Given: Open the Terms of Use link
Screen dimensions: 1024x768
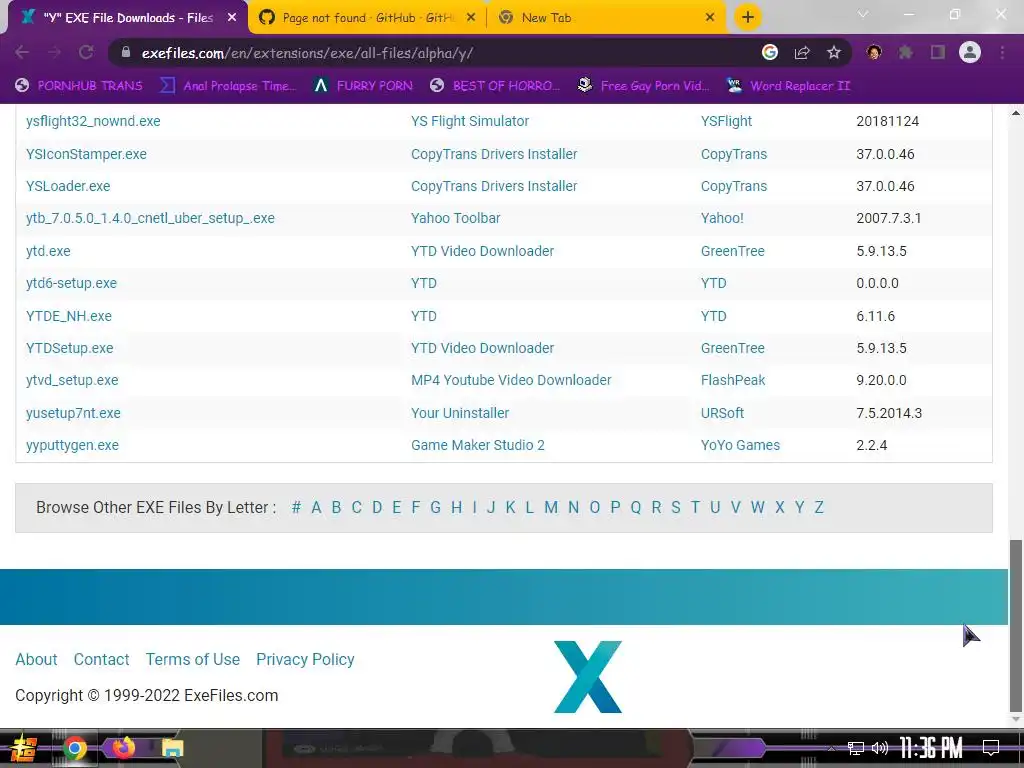Looking at the screenshot, I should pyautogui.click(x=193, y=660).
